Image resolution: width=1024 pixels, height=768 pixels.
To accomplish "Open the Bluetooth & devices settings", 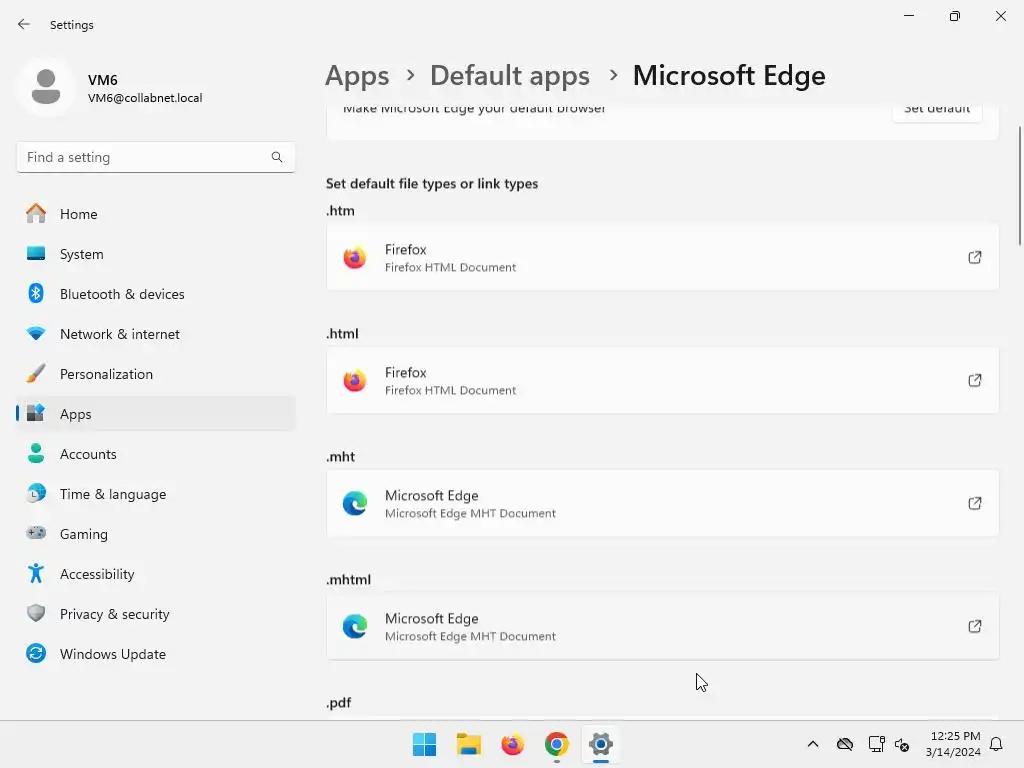I will [122, 294].
